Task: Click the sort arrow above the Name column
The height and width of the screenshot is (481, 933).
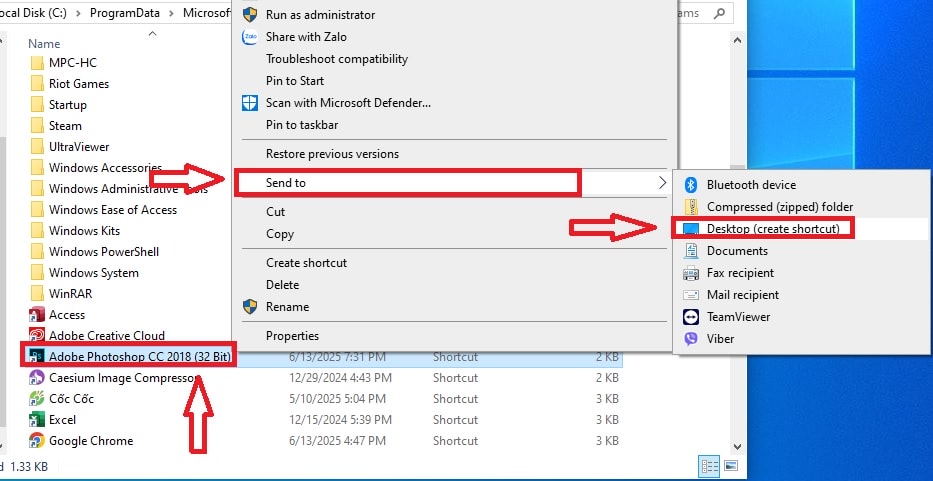Action: point(152,33)
